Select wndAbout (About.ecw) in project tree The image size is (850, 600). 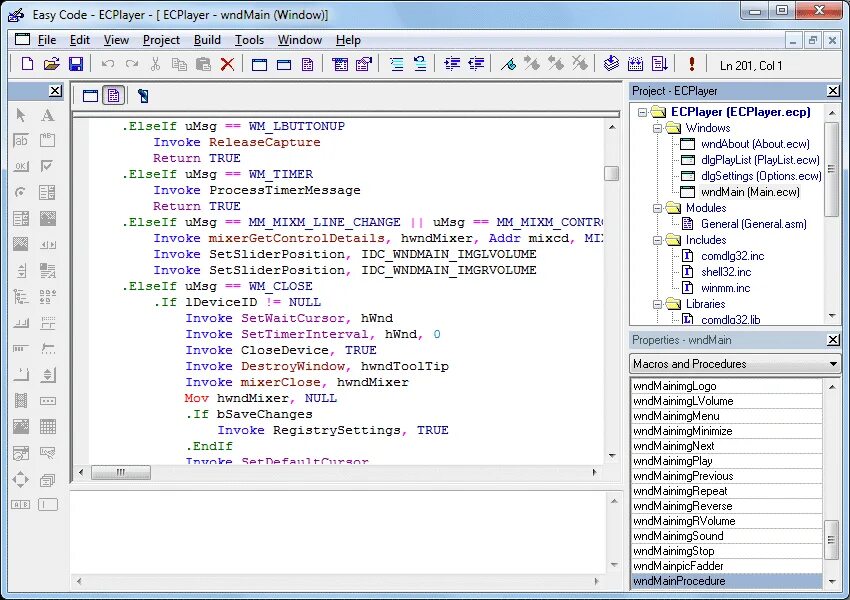pos(755,144)
